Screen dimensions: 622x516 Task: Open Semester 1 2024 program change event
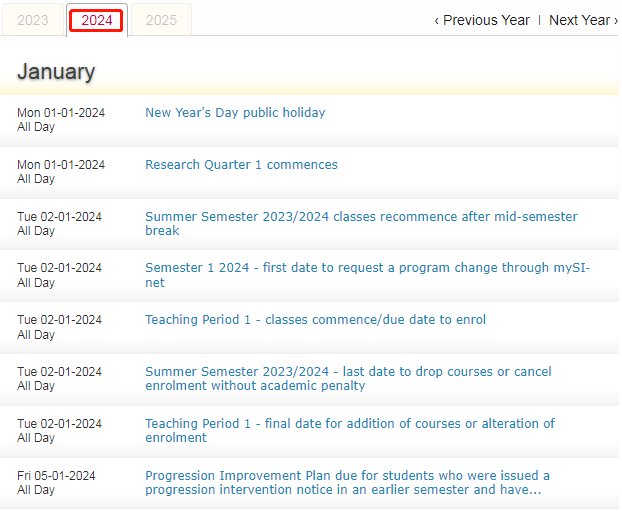tap(368, 275)
